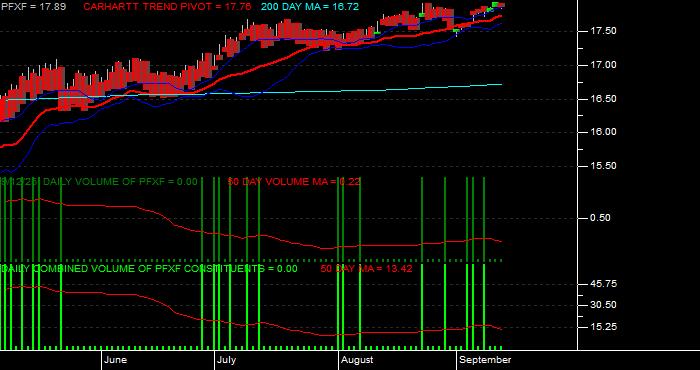Viewport: 700px width, 370px height.
Task: Click the 15.25 volume axis label
Action: tap(604, 327)
